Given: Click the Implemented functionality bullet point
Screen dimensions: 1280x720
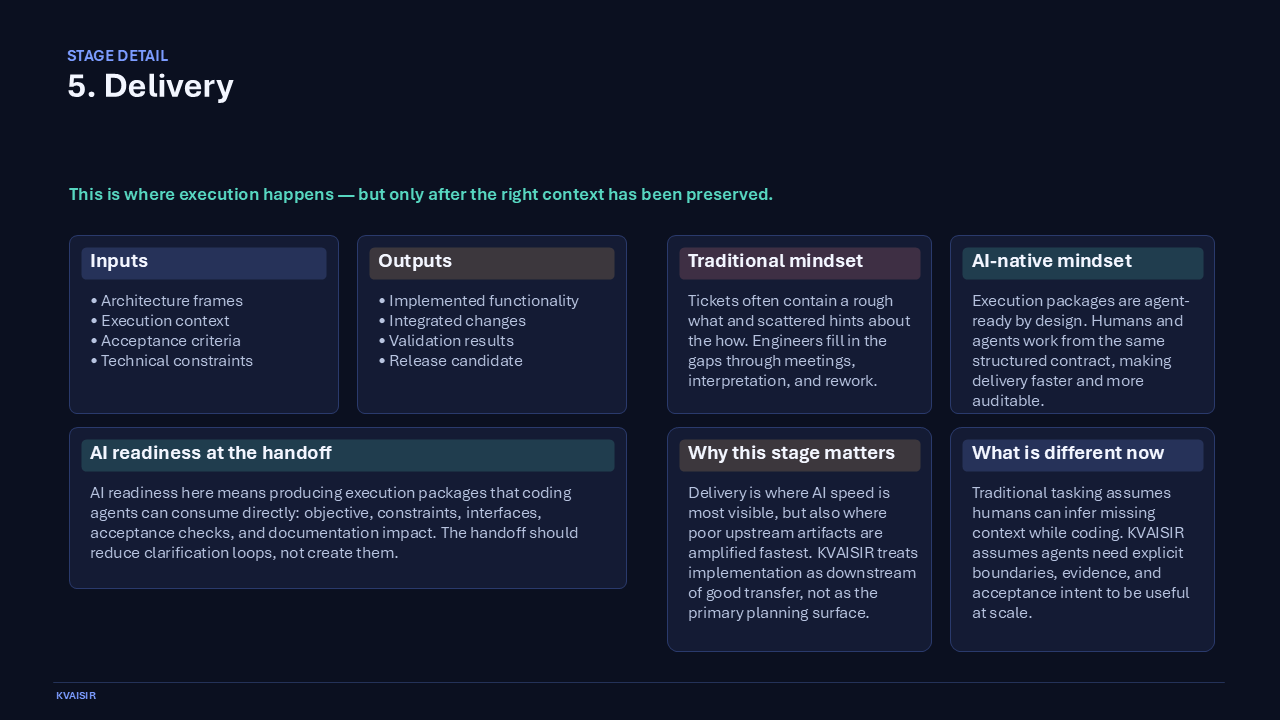Looking at the screenshot, I should point(484,301).
